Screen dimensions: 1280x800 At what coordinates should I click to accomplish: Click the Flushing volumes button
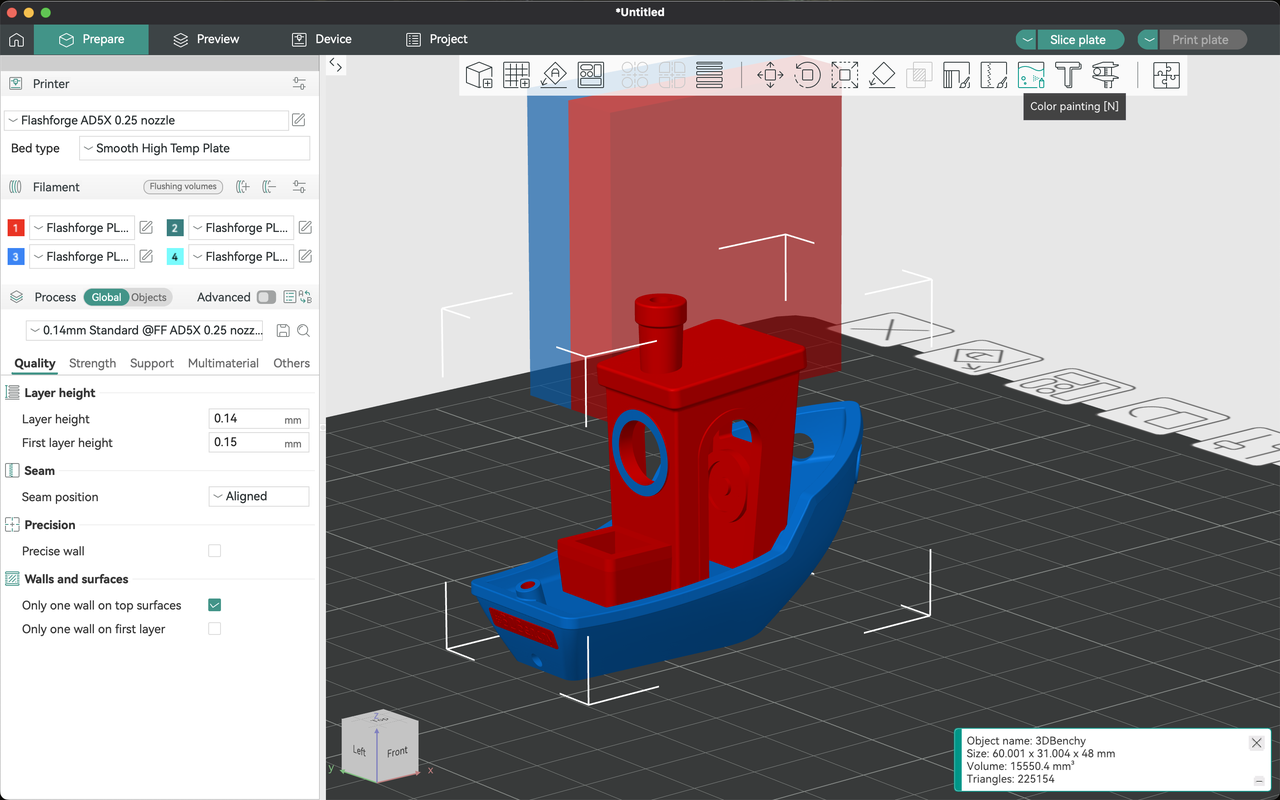click(x=183, y=187)
